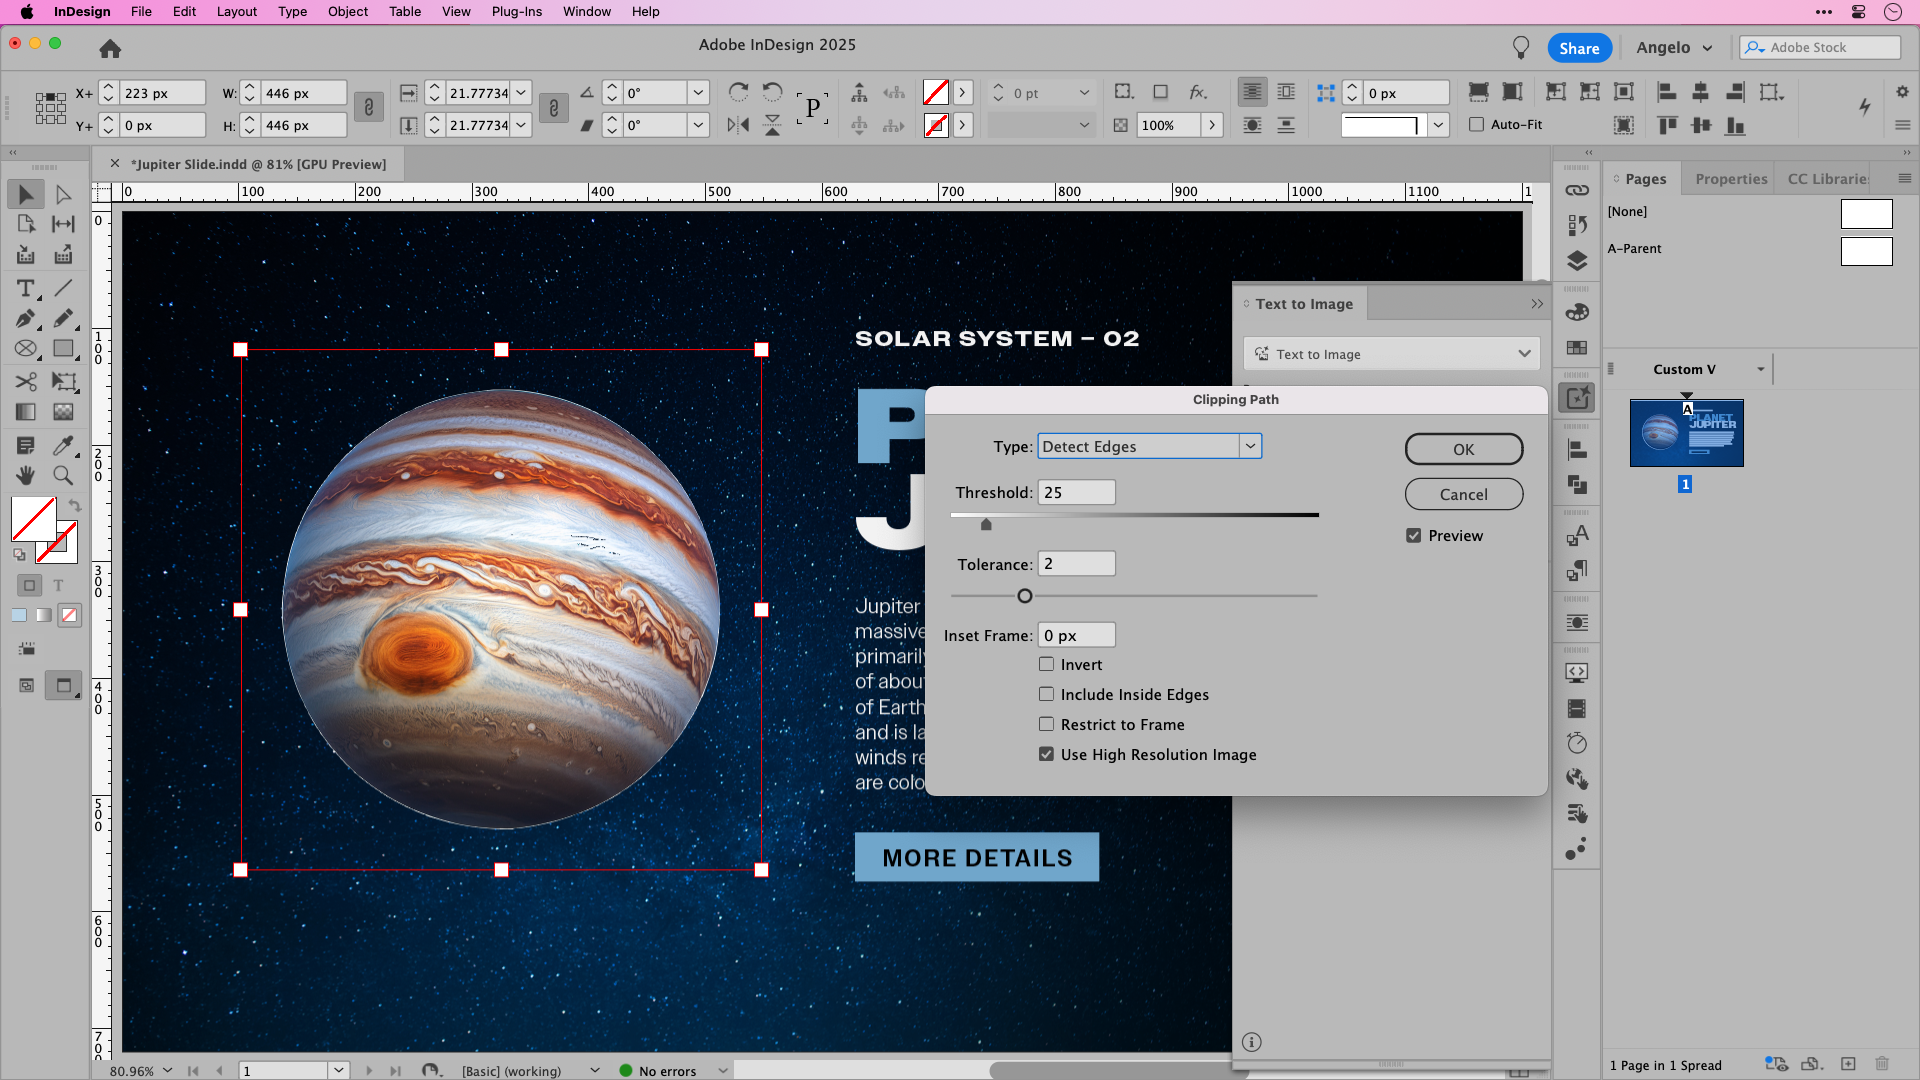The height and width of the screenshot is (1080, 1920).
Task: Cancel the Clipping Path dialog
Action: [1463, 494]
